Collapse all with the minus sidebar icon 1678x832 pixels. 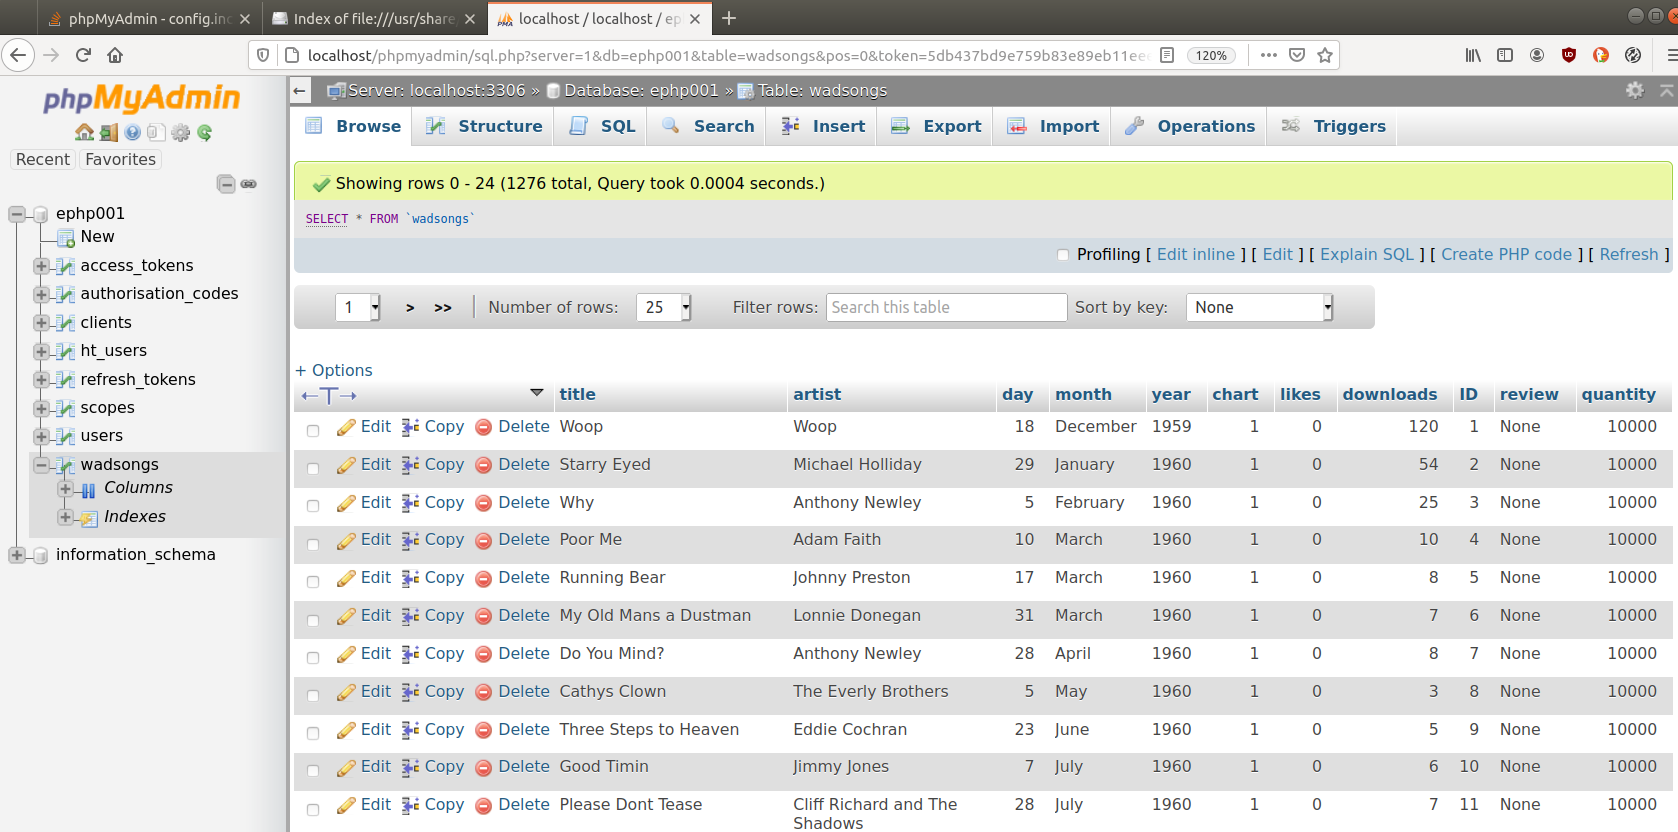(226, 184)
